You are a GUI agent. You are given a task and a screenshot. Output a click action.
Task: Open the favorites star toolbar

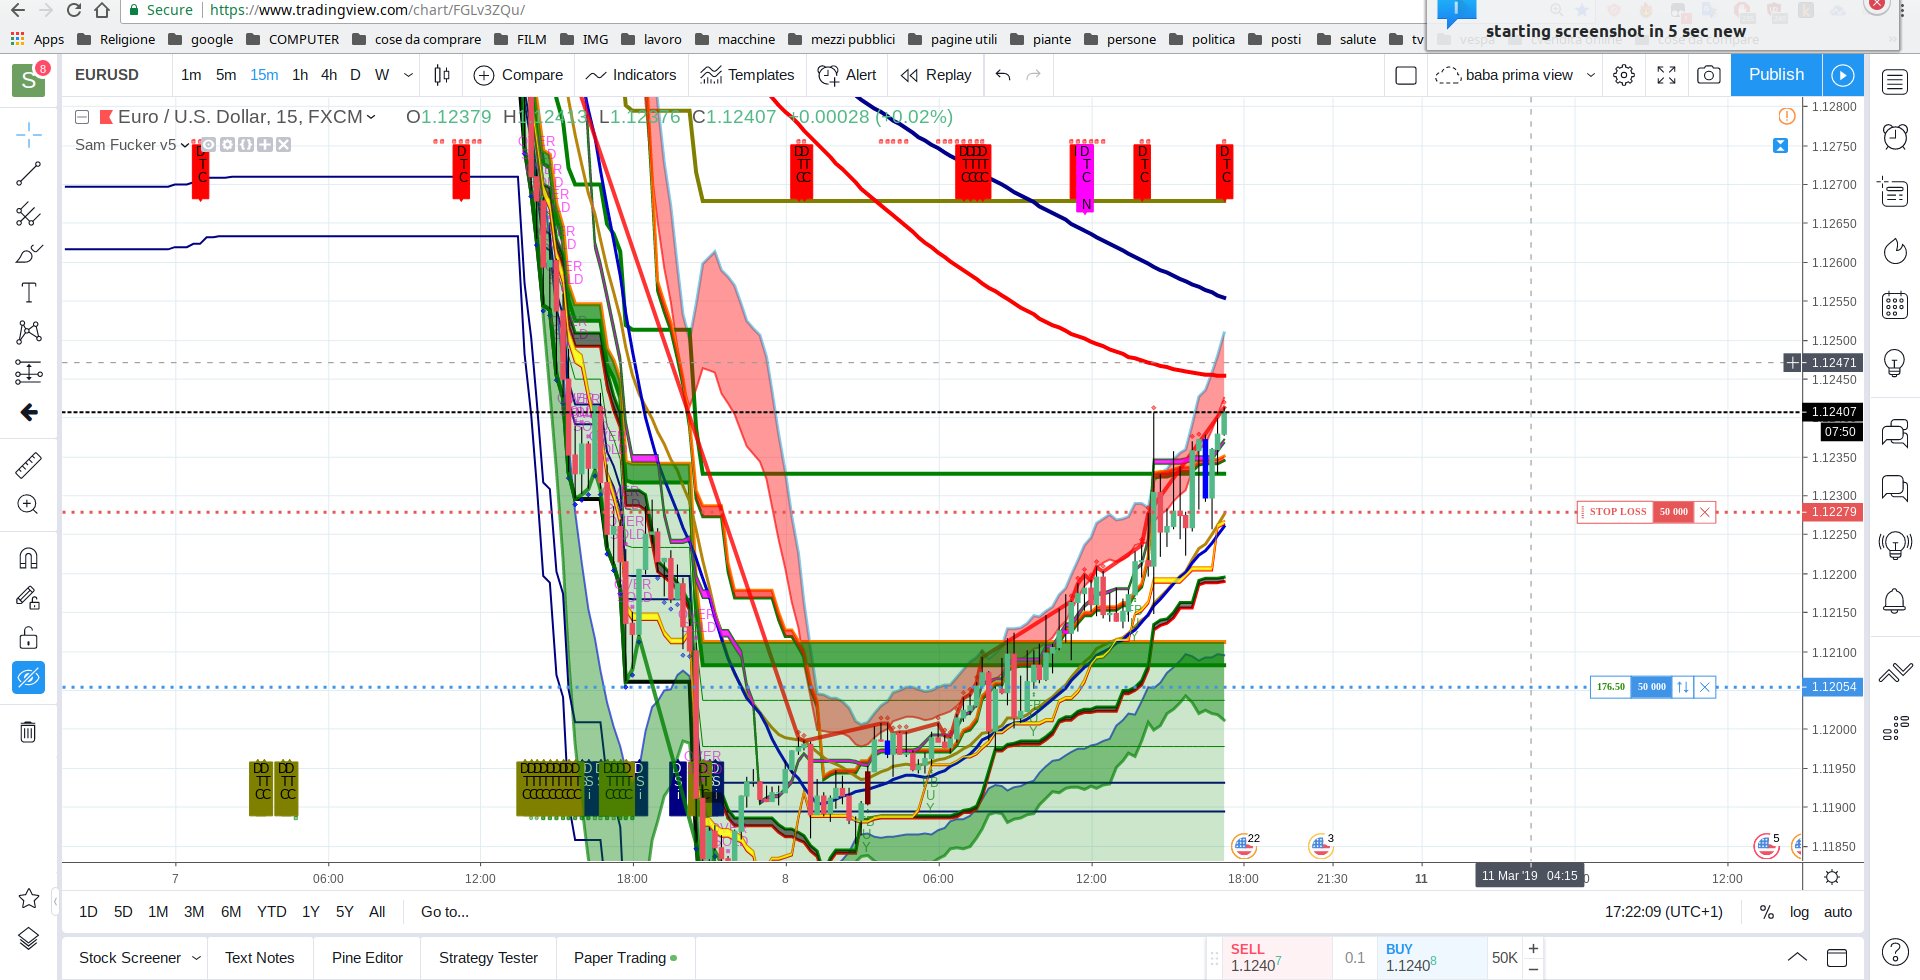pos(29,898)
